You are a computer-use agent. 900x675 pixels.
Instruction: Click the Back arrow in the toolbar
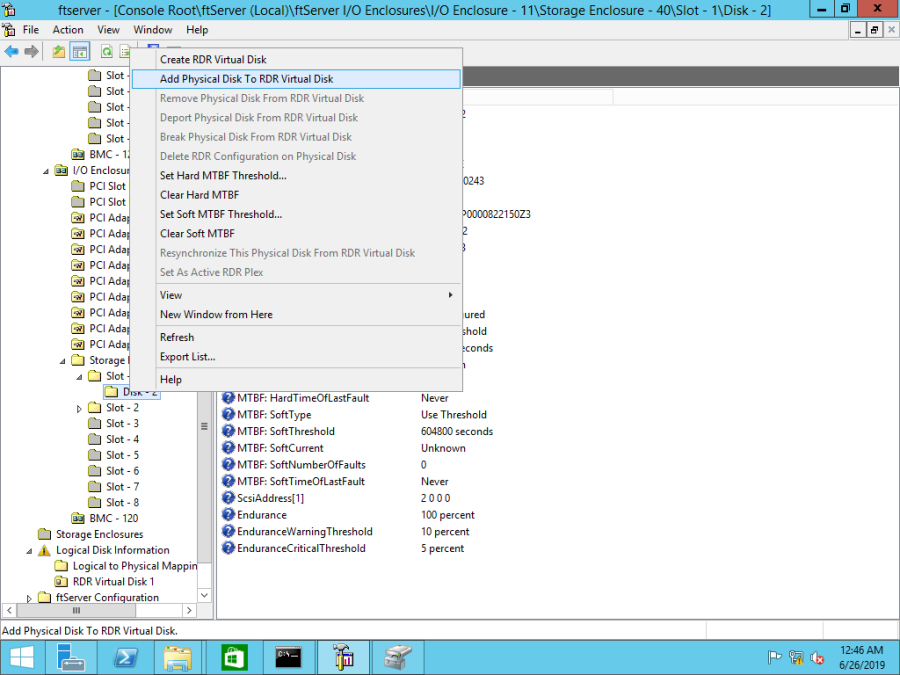click(11, 52)
